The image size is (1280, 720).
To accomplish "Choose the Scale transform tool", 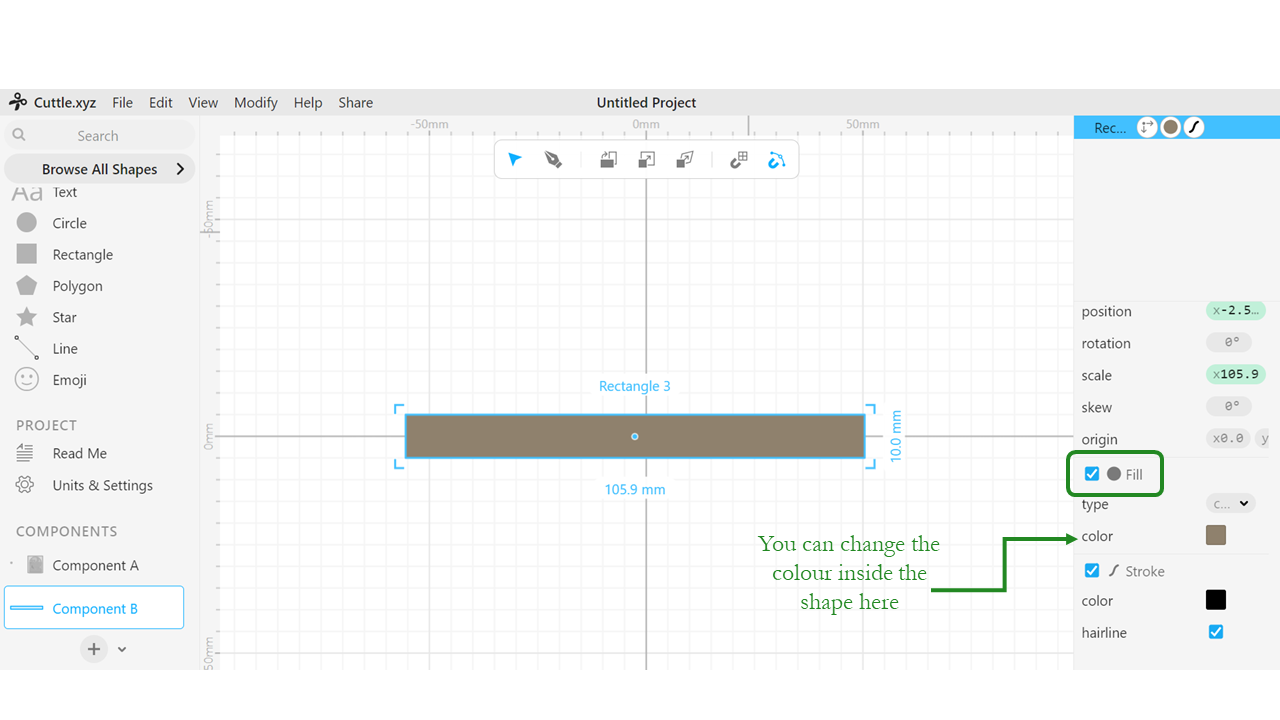I will tap(647, 160).
